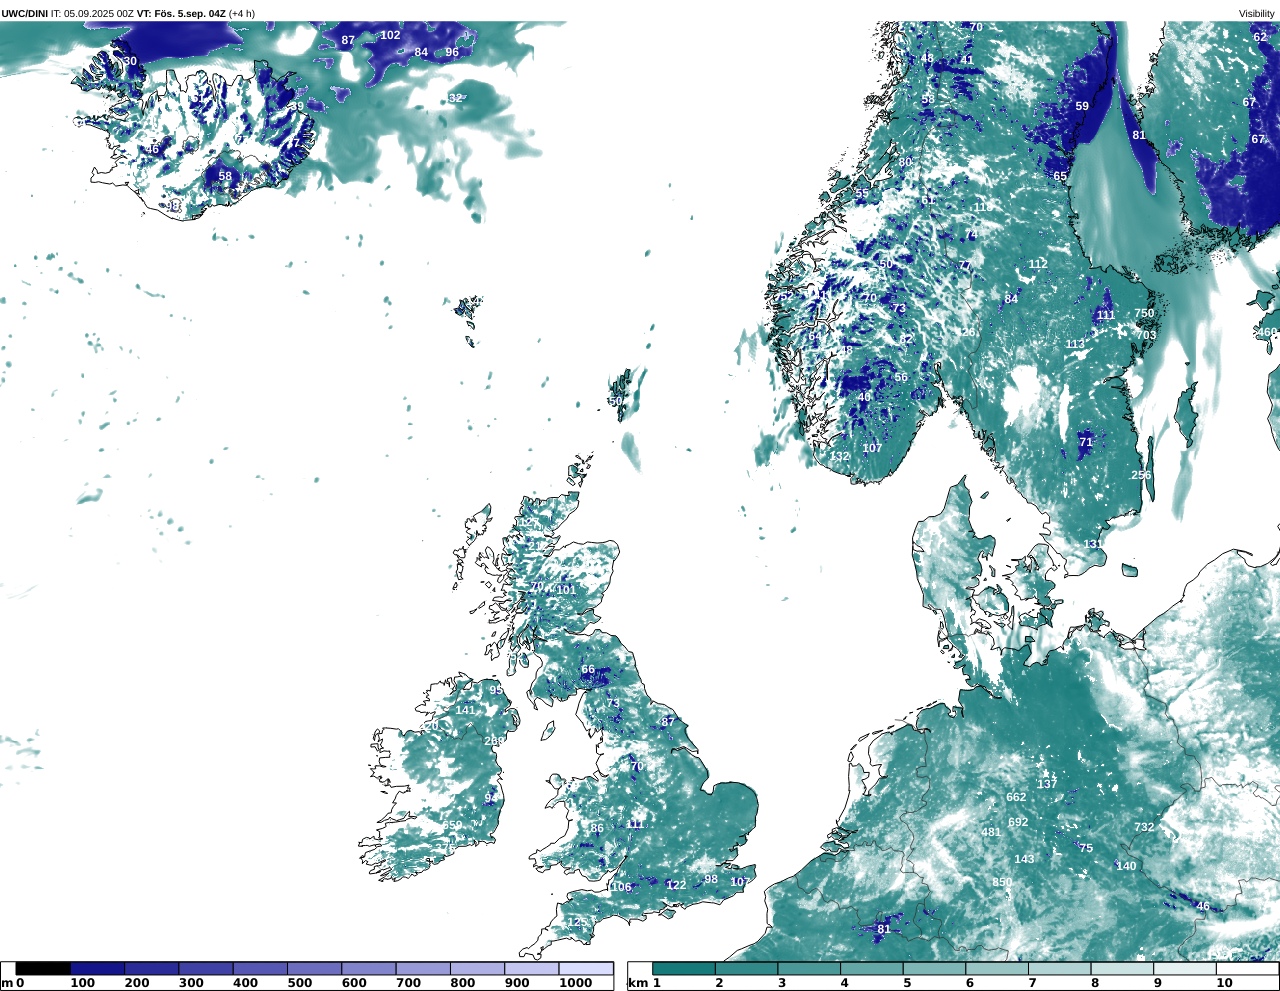Click the 'Visibility' title at top right
This screenshot has height=991, width=1280.
[x=1257, y=14]
